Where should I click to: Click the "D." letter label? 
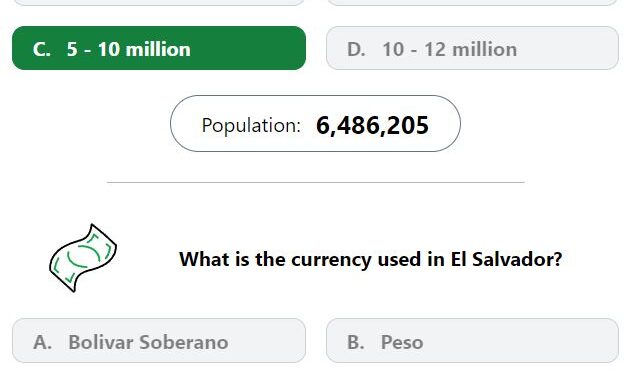tap(356, 49)
